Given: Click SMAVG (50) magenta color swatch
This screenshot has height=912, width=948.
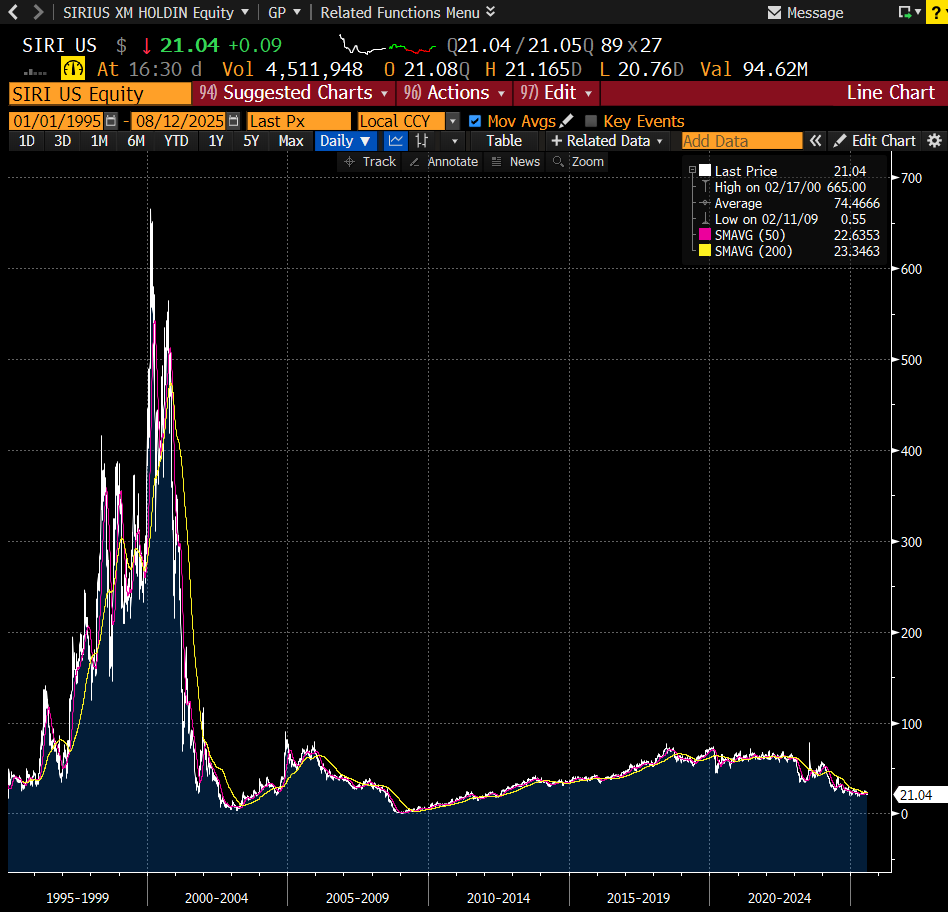Looking at the screenshot, I should (704, 235).
